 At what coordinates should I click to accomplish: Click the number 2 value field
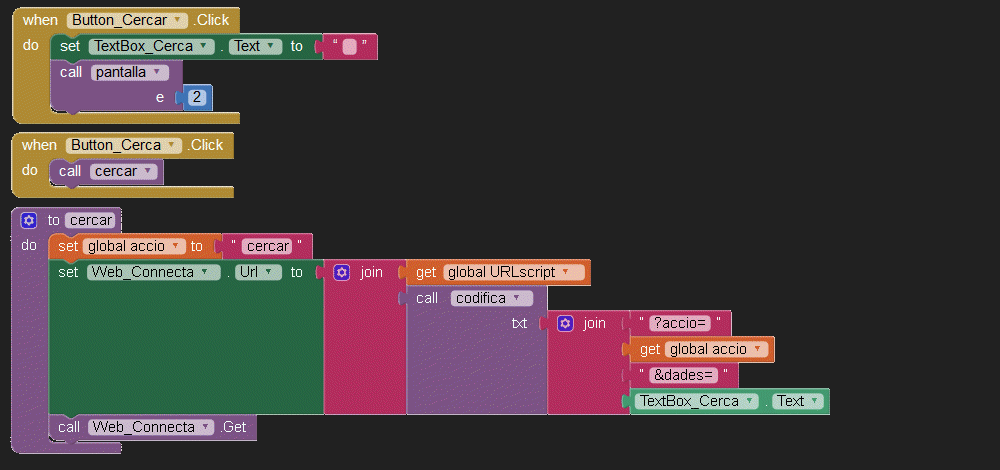197,97
